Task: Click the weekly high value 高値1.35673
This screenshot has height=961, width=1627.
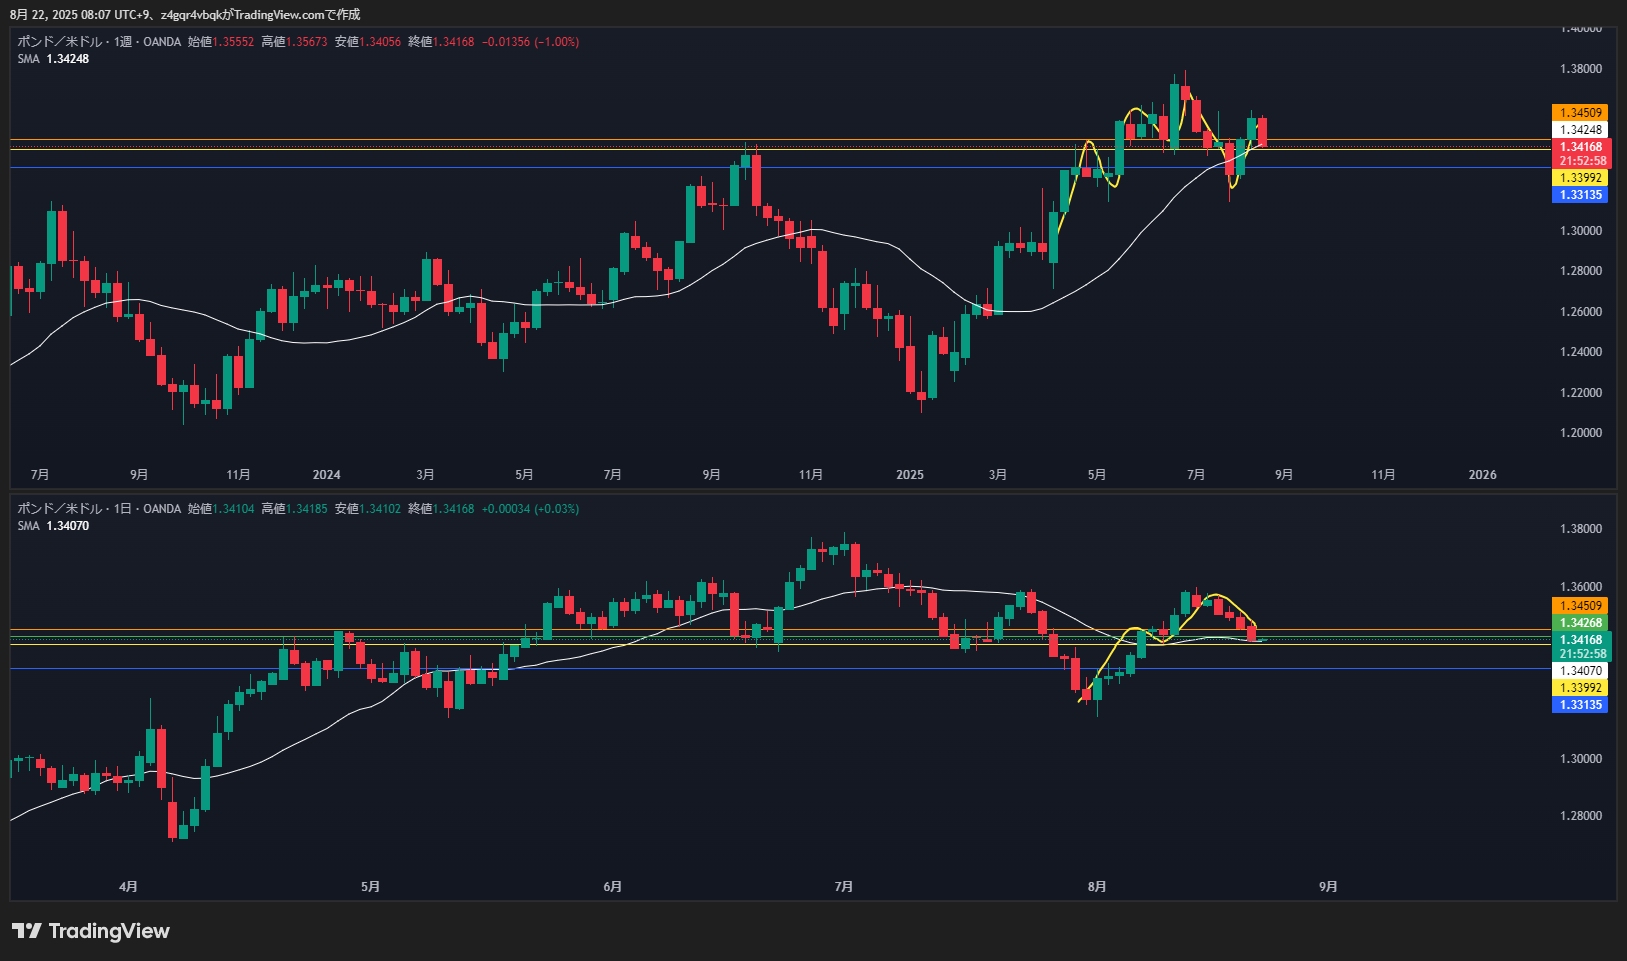Action: (294, 42)
